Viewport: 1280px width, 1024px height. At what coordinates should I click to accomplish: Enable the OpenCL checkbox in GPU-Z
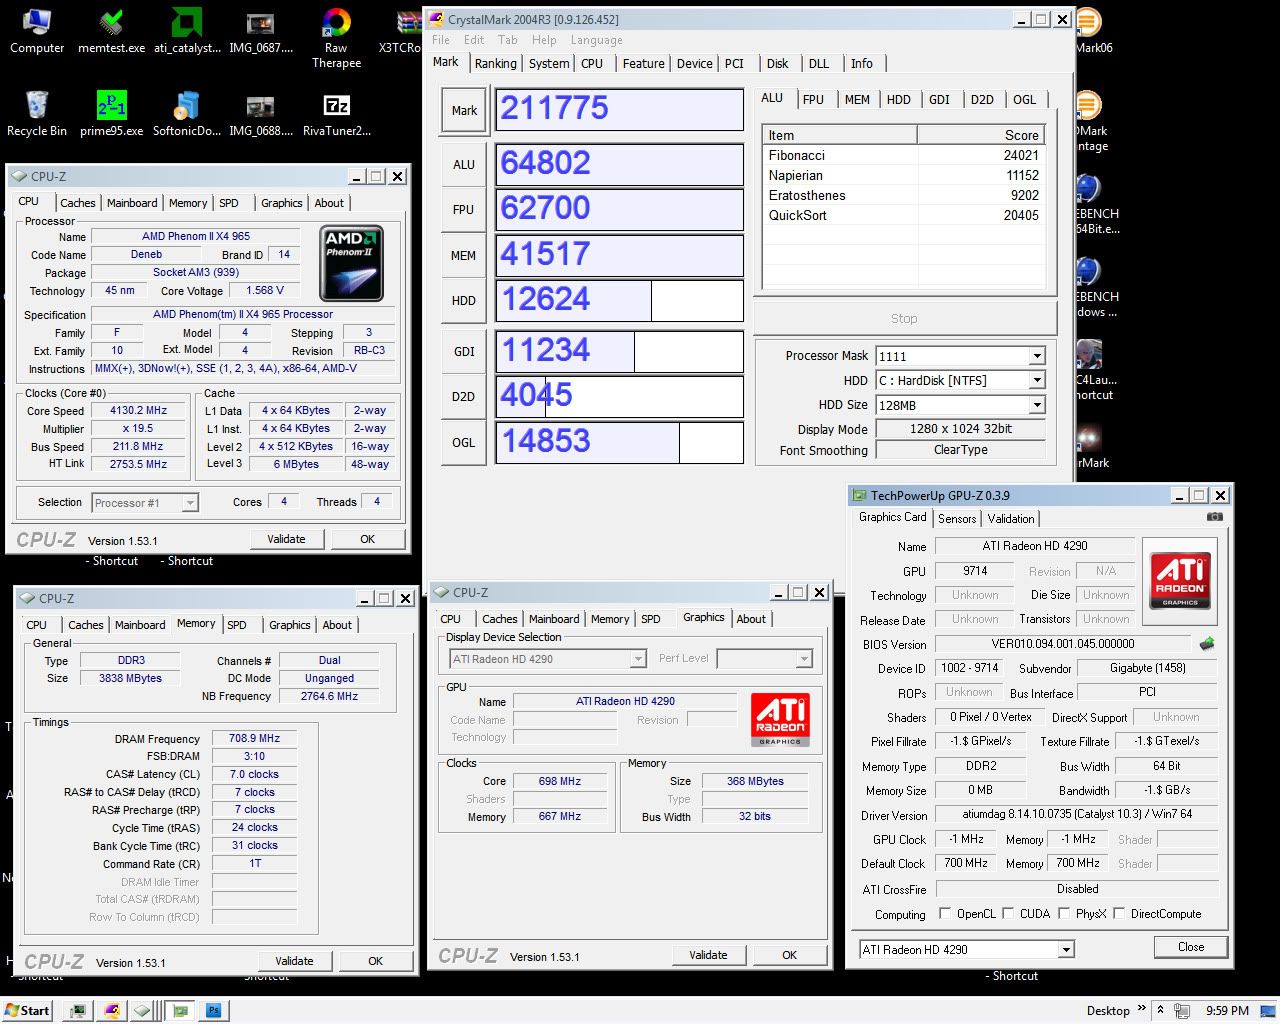tap(945, 913)
